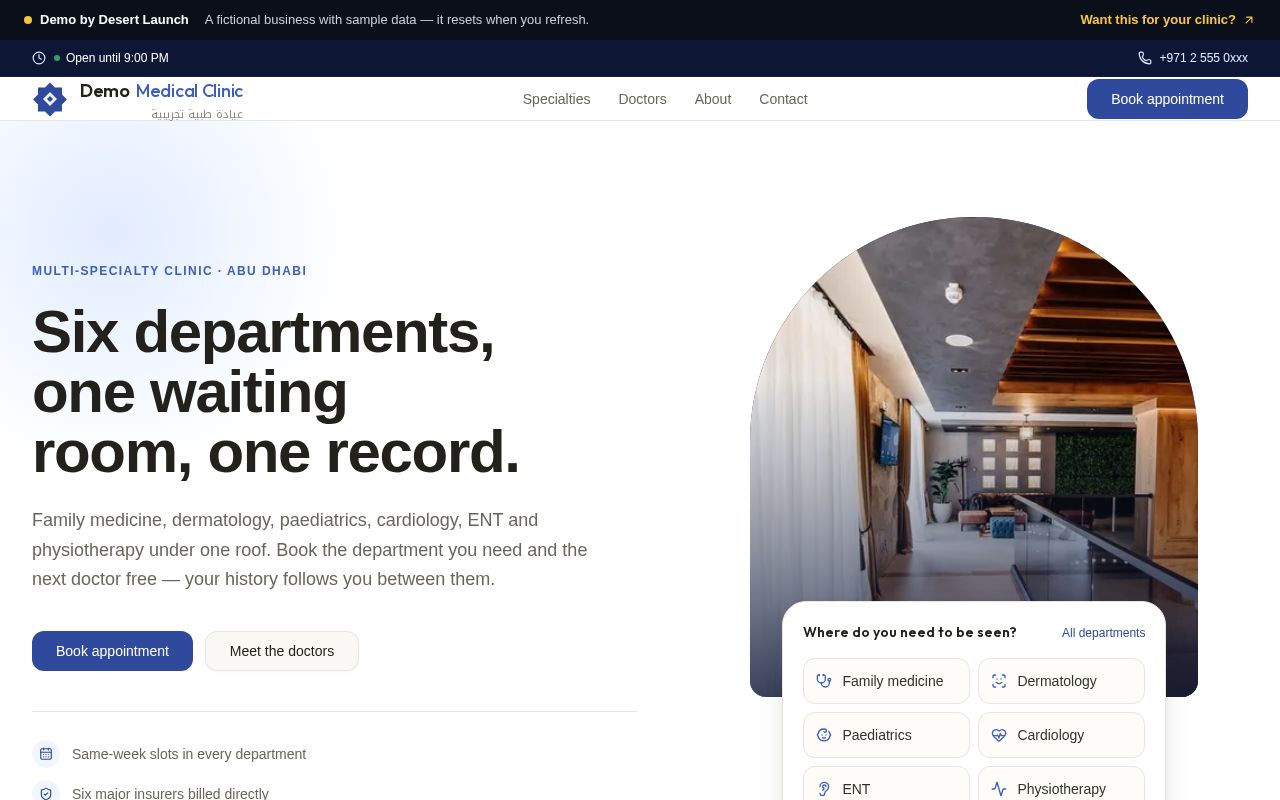The width and height of the screenshot is (1280, 800).
Task: Go to the About nav item
Action: pos(713,99)
